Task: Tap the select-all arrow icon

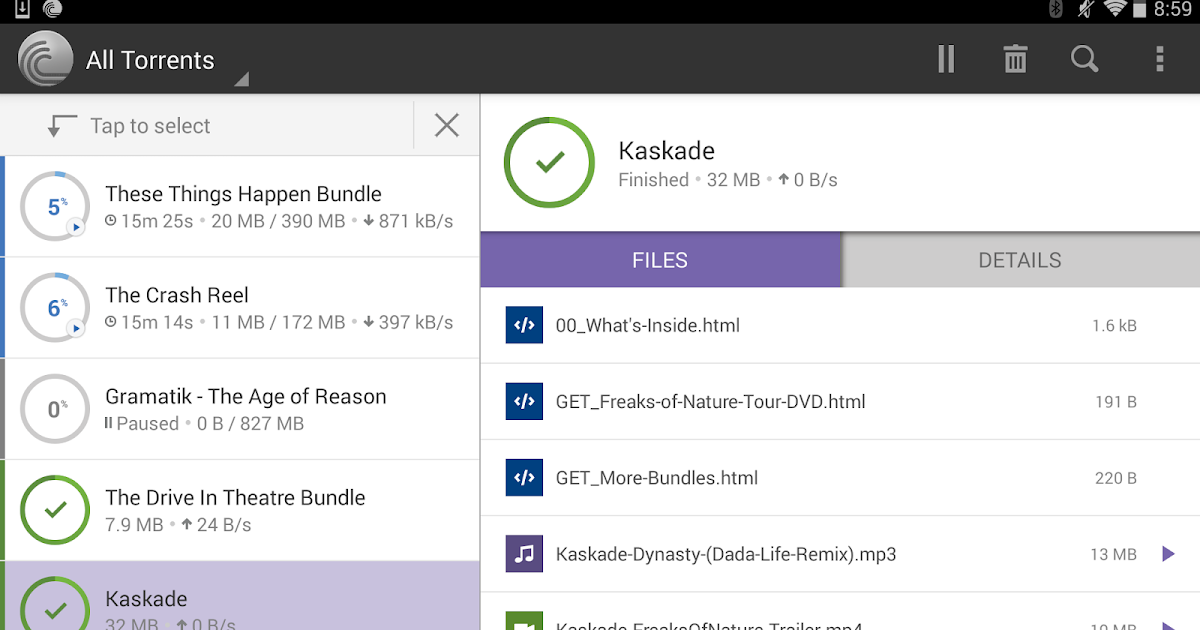Action: click(62, 126)
